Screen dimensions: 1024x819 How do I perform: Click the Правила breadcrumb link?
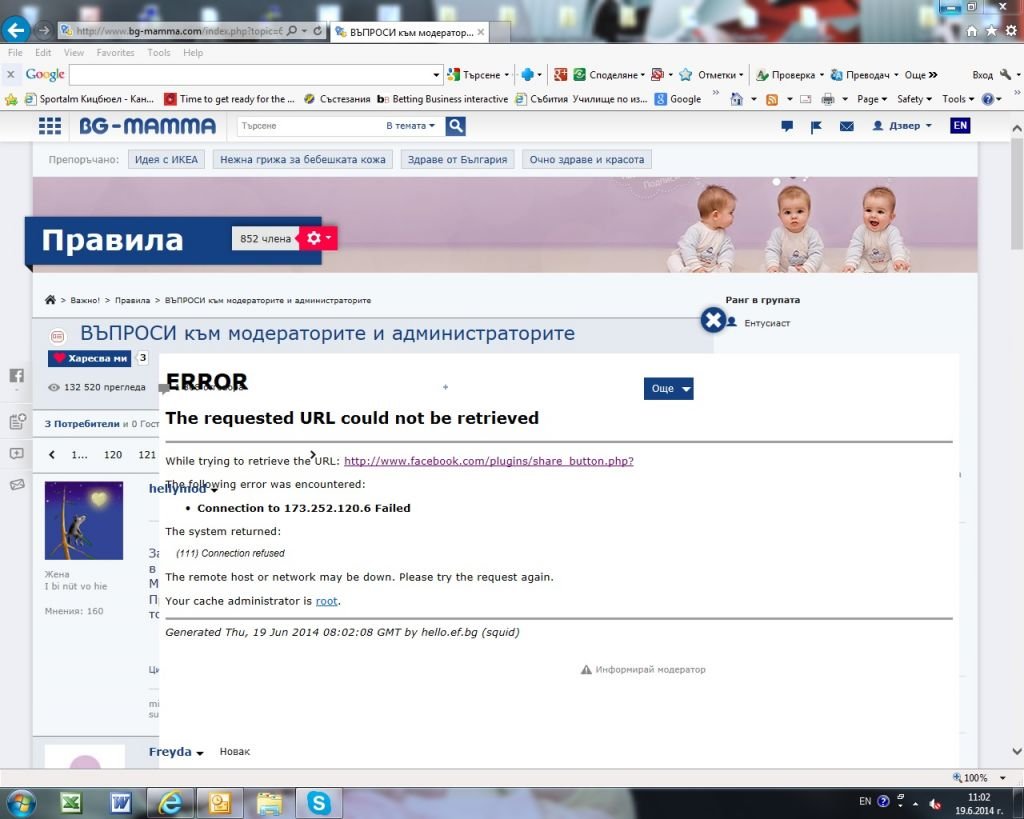pos(133,300)
